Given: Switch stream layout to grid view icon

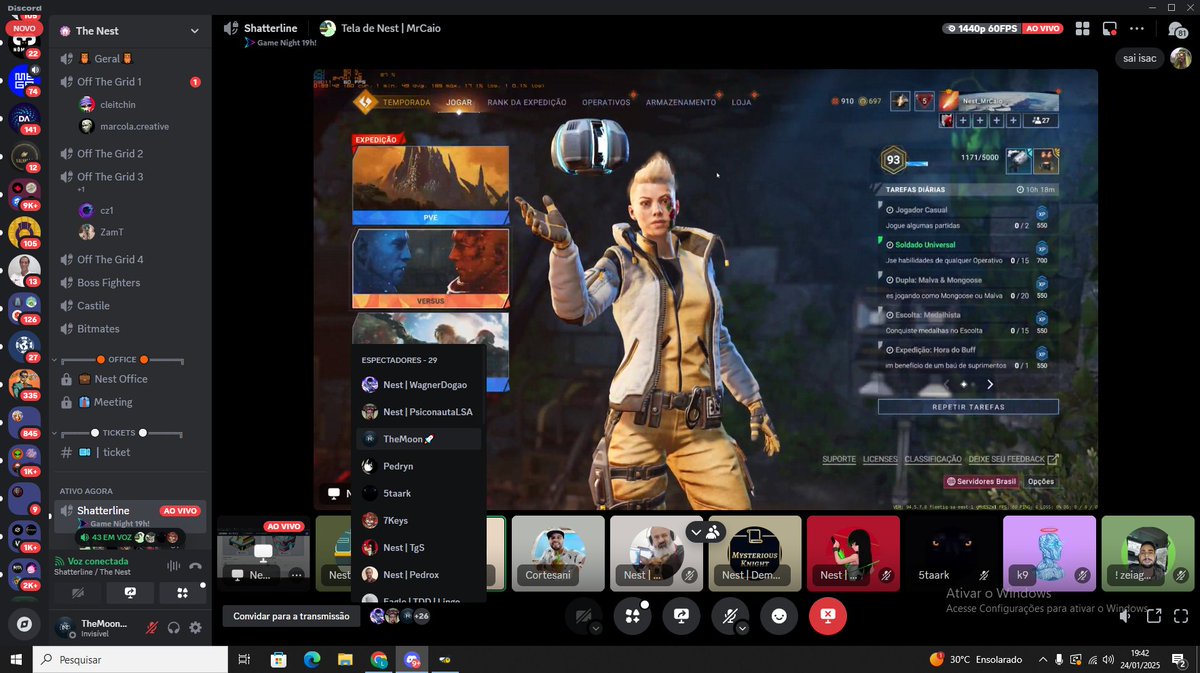Looking at the screenshot, I should coord(1082,29).
